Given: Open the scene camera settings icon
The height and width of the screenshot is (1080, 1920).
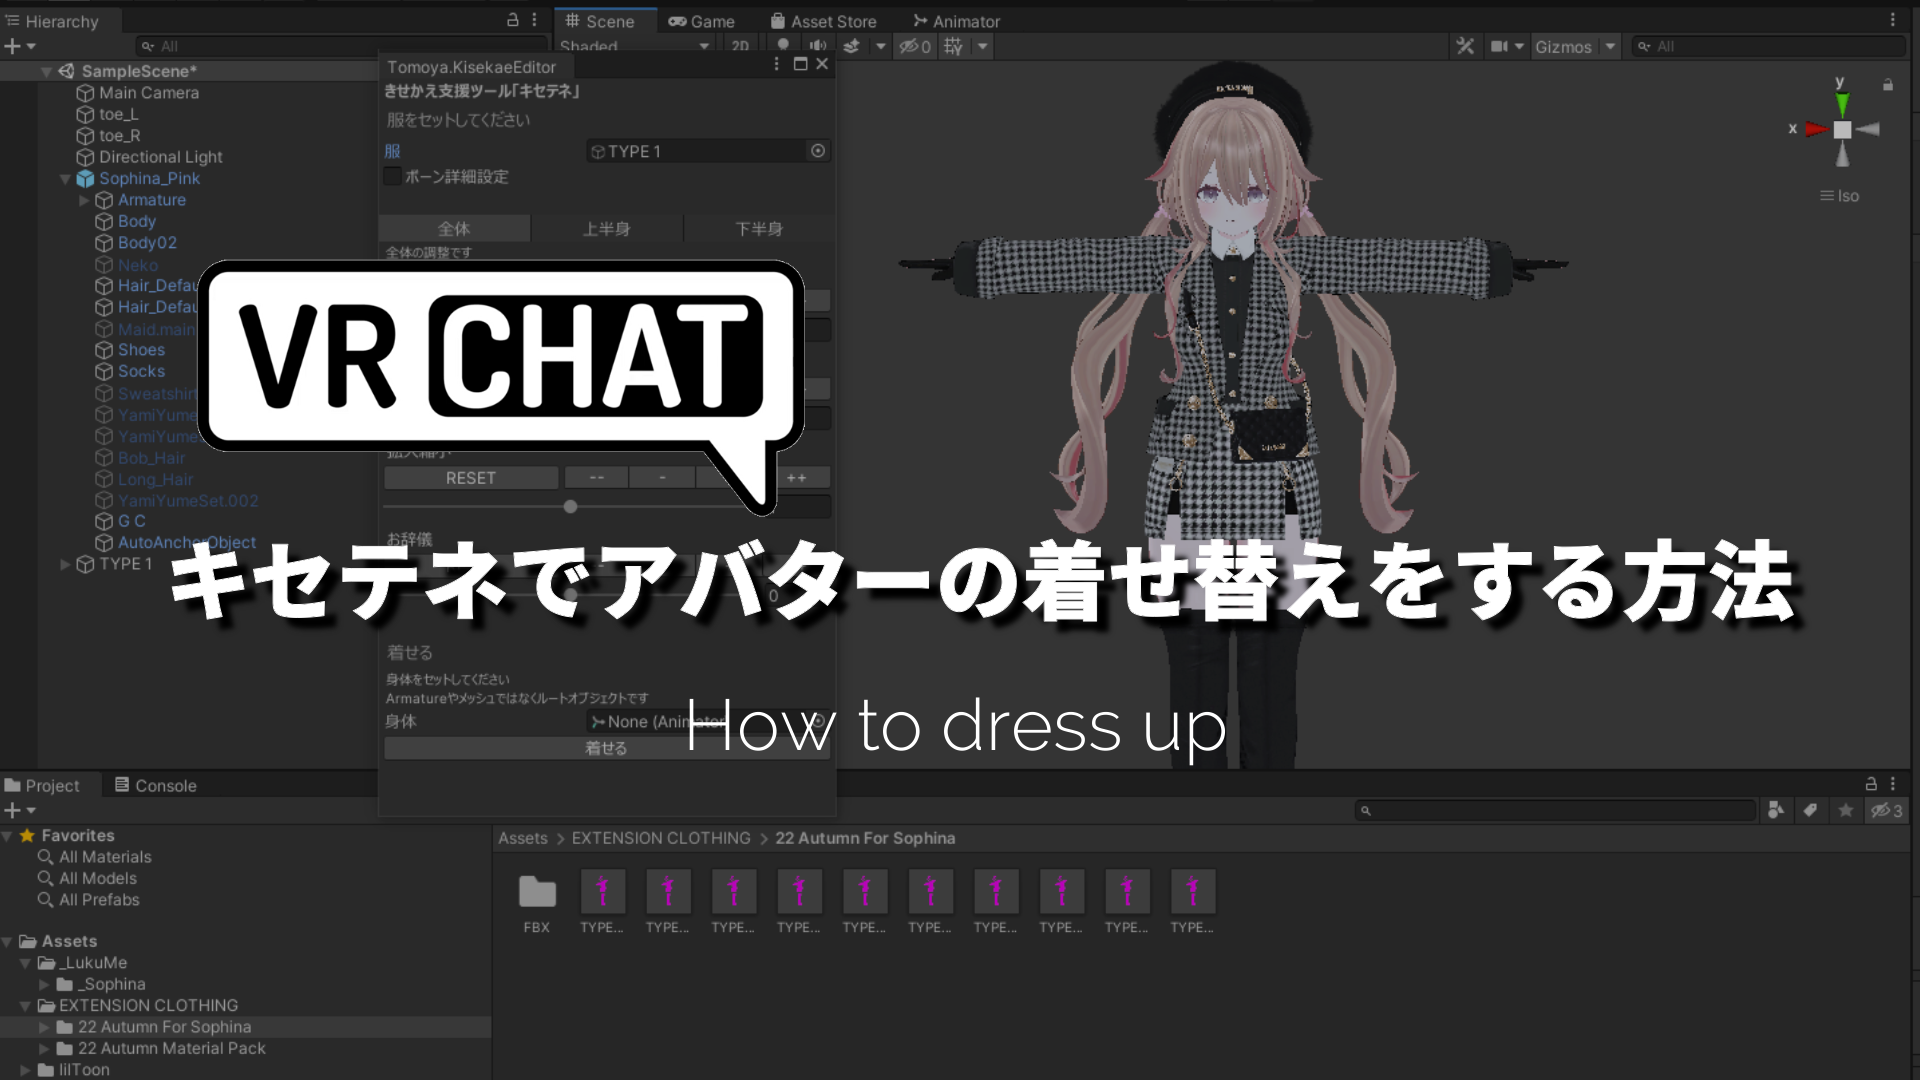Looking at the screenshot, I should pos(1500,46).
